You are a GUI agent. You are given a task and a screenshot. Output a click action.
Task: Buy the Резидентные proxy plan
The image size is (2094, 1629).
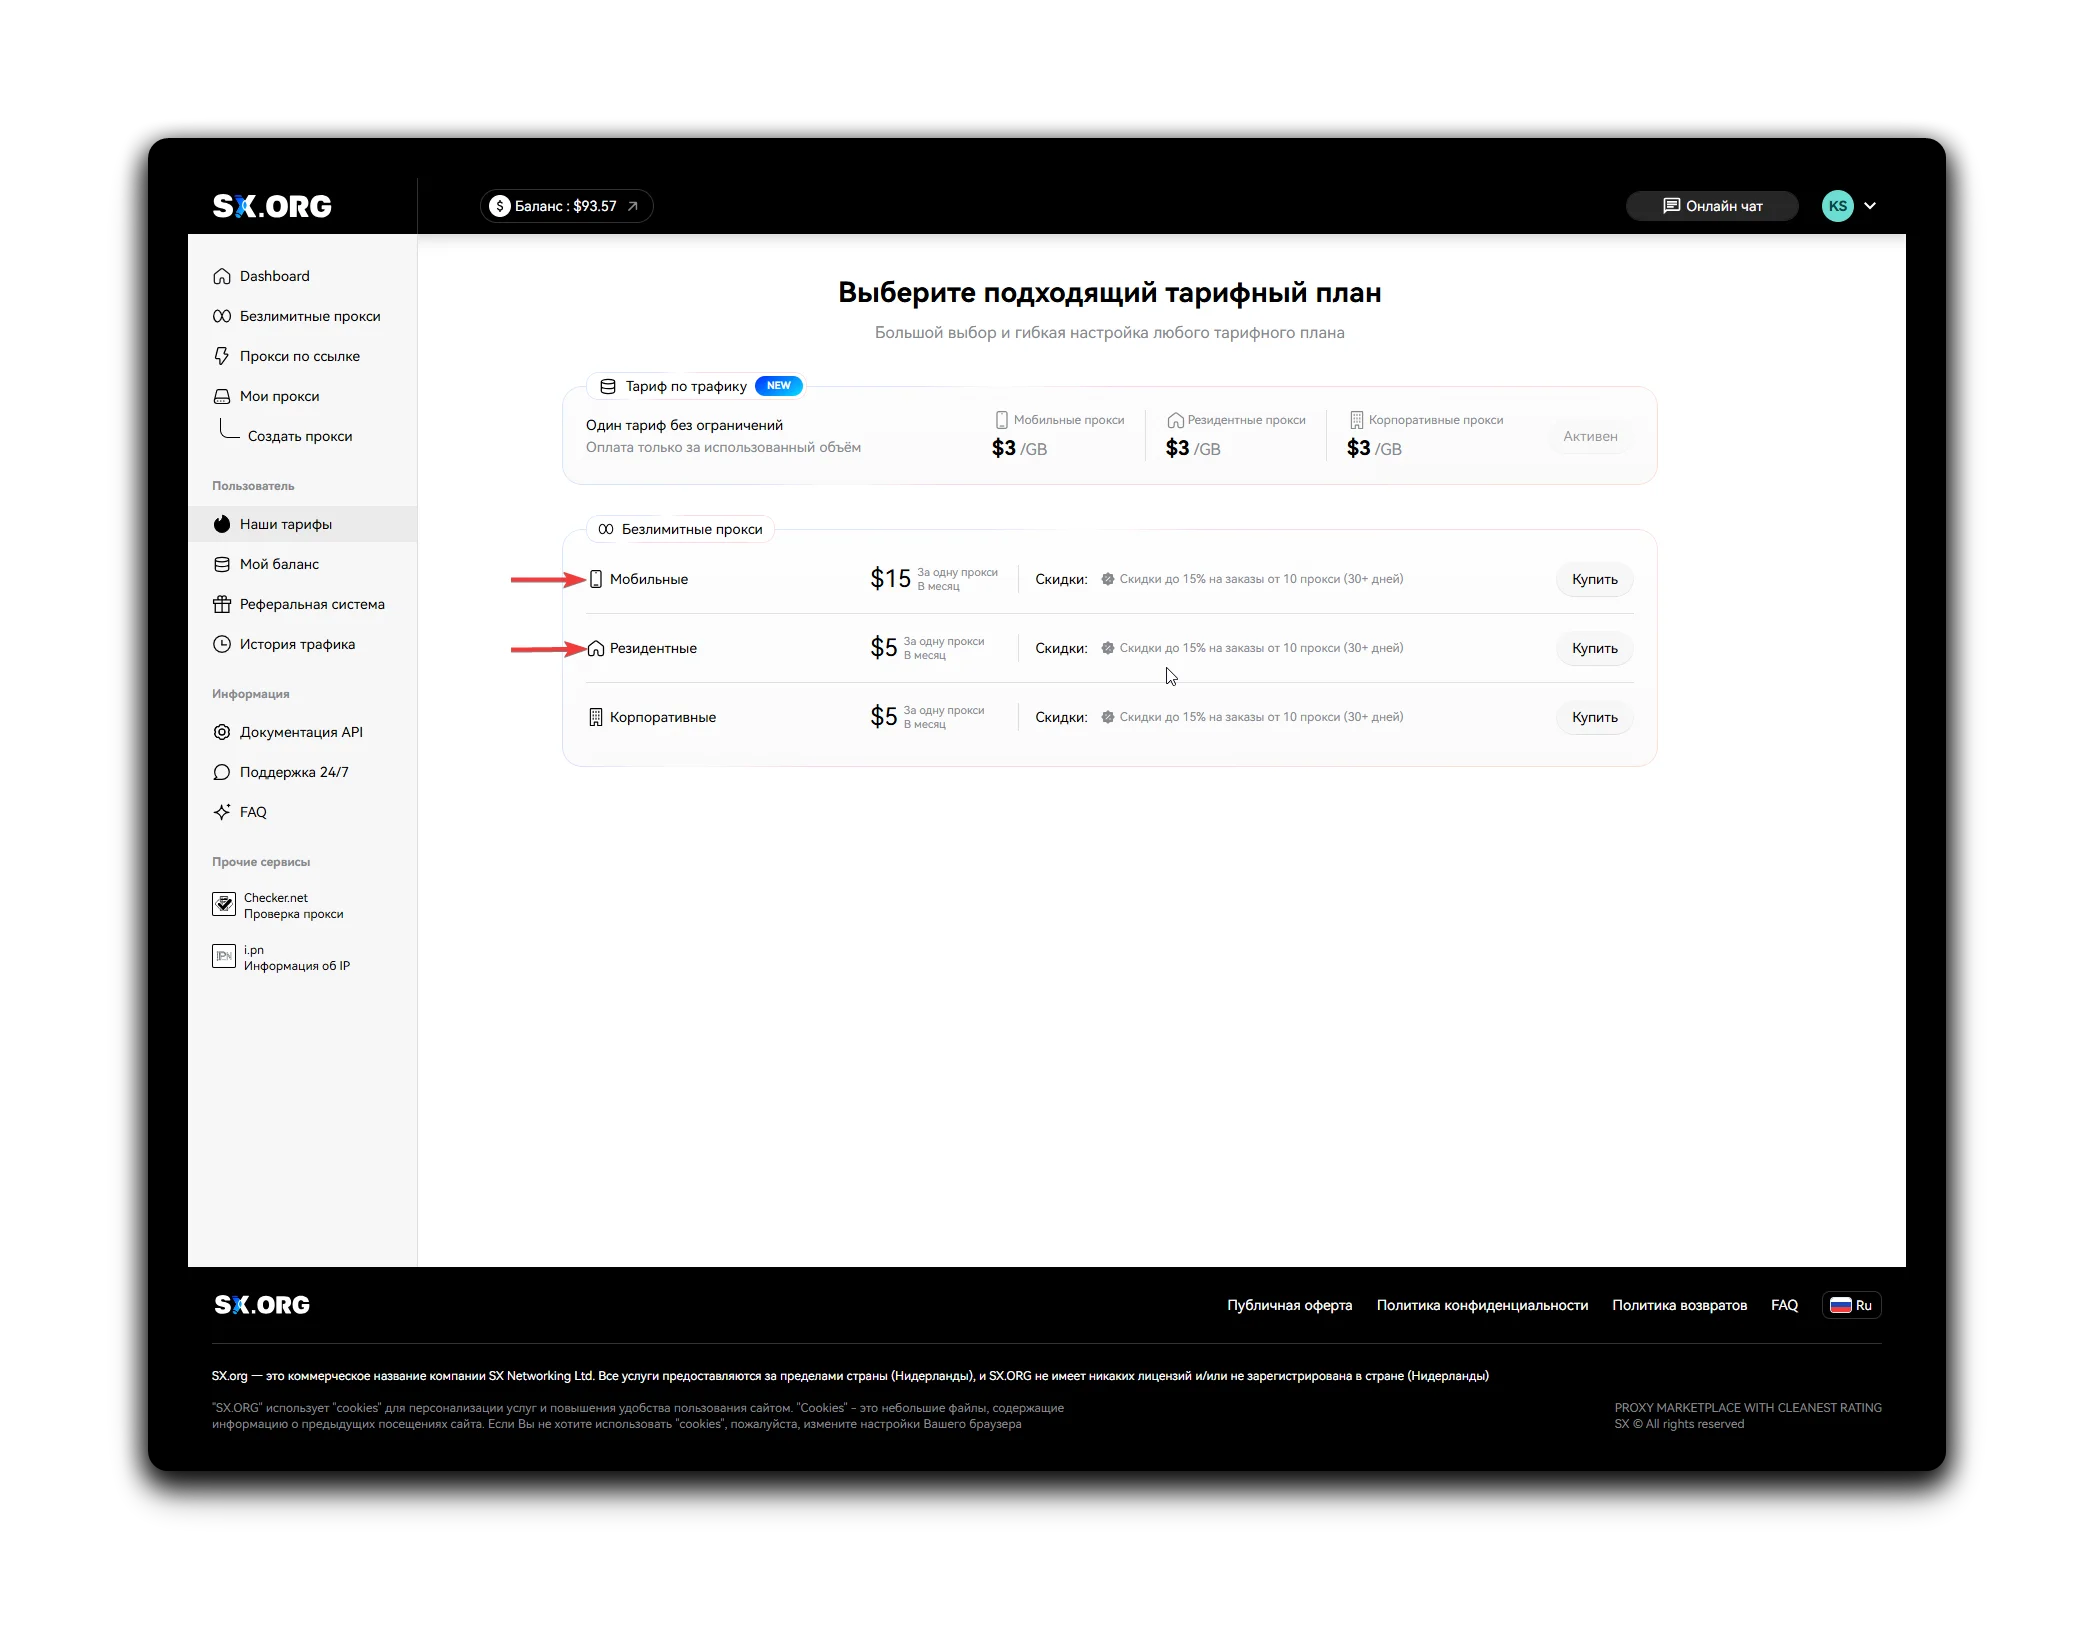coord(1594,648)
